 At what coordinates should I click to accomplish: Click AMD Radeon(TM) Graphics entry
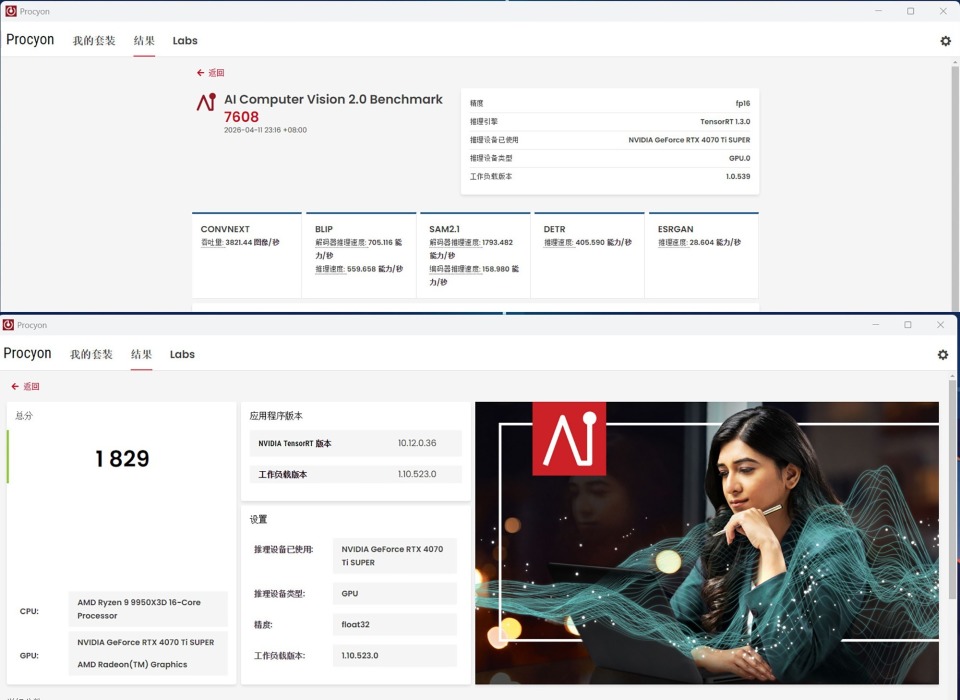(132, 664)
